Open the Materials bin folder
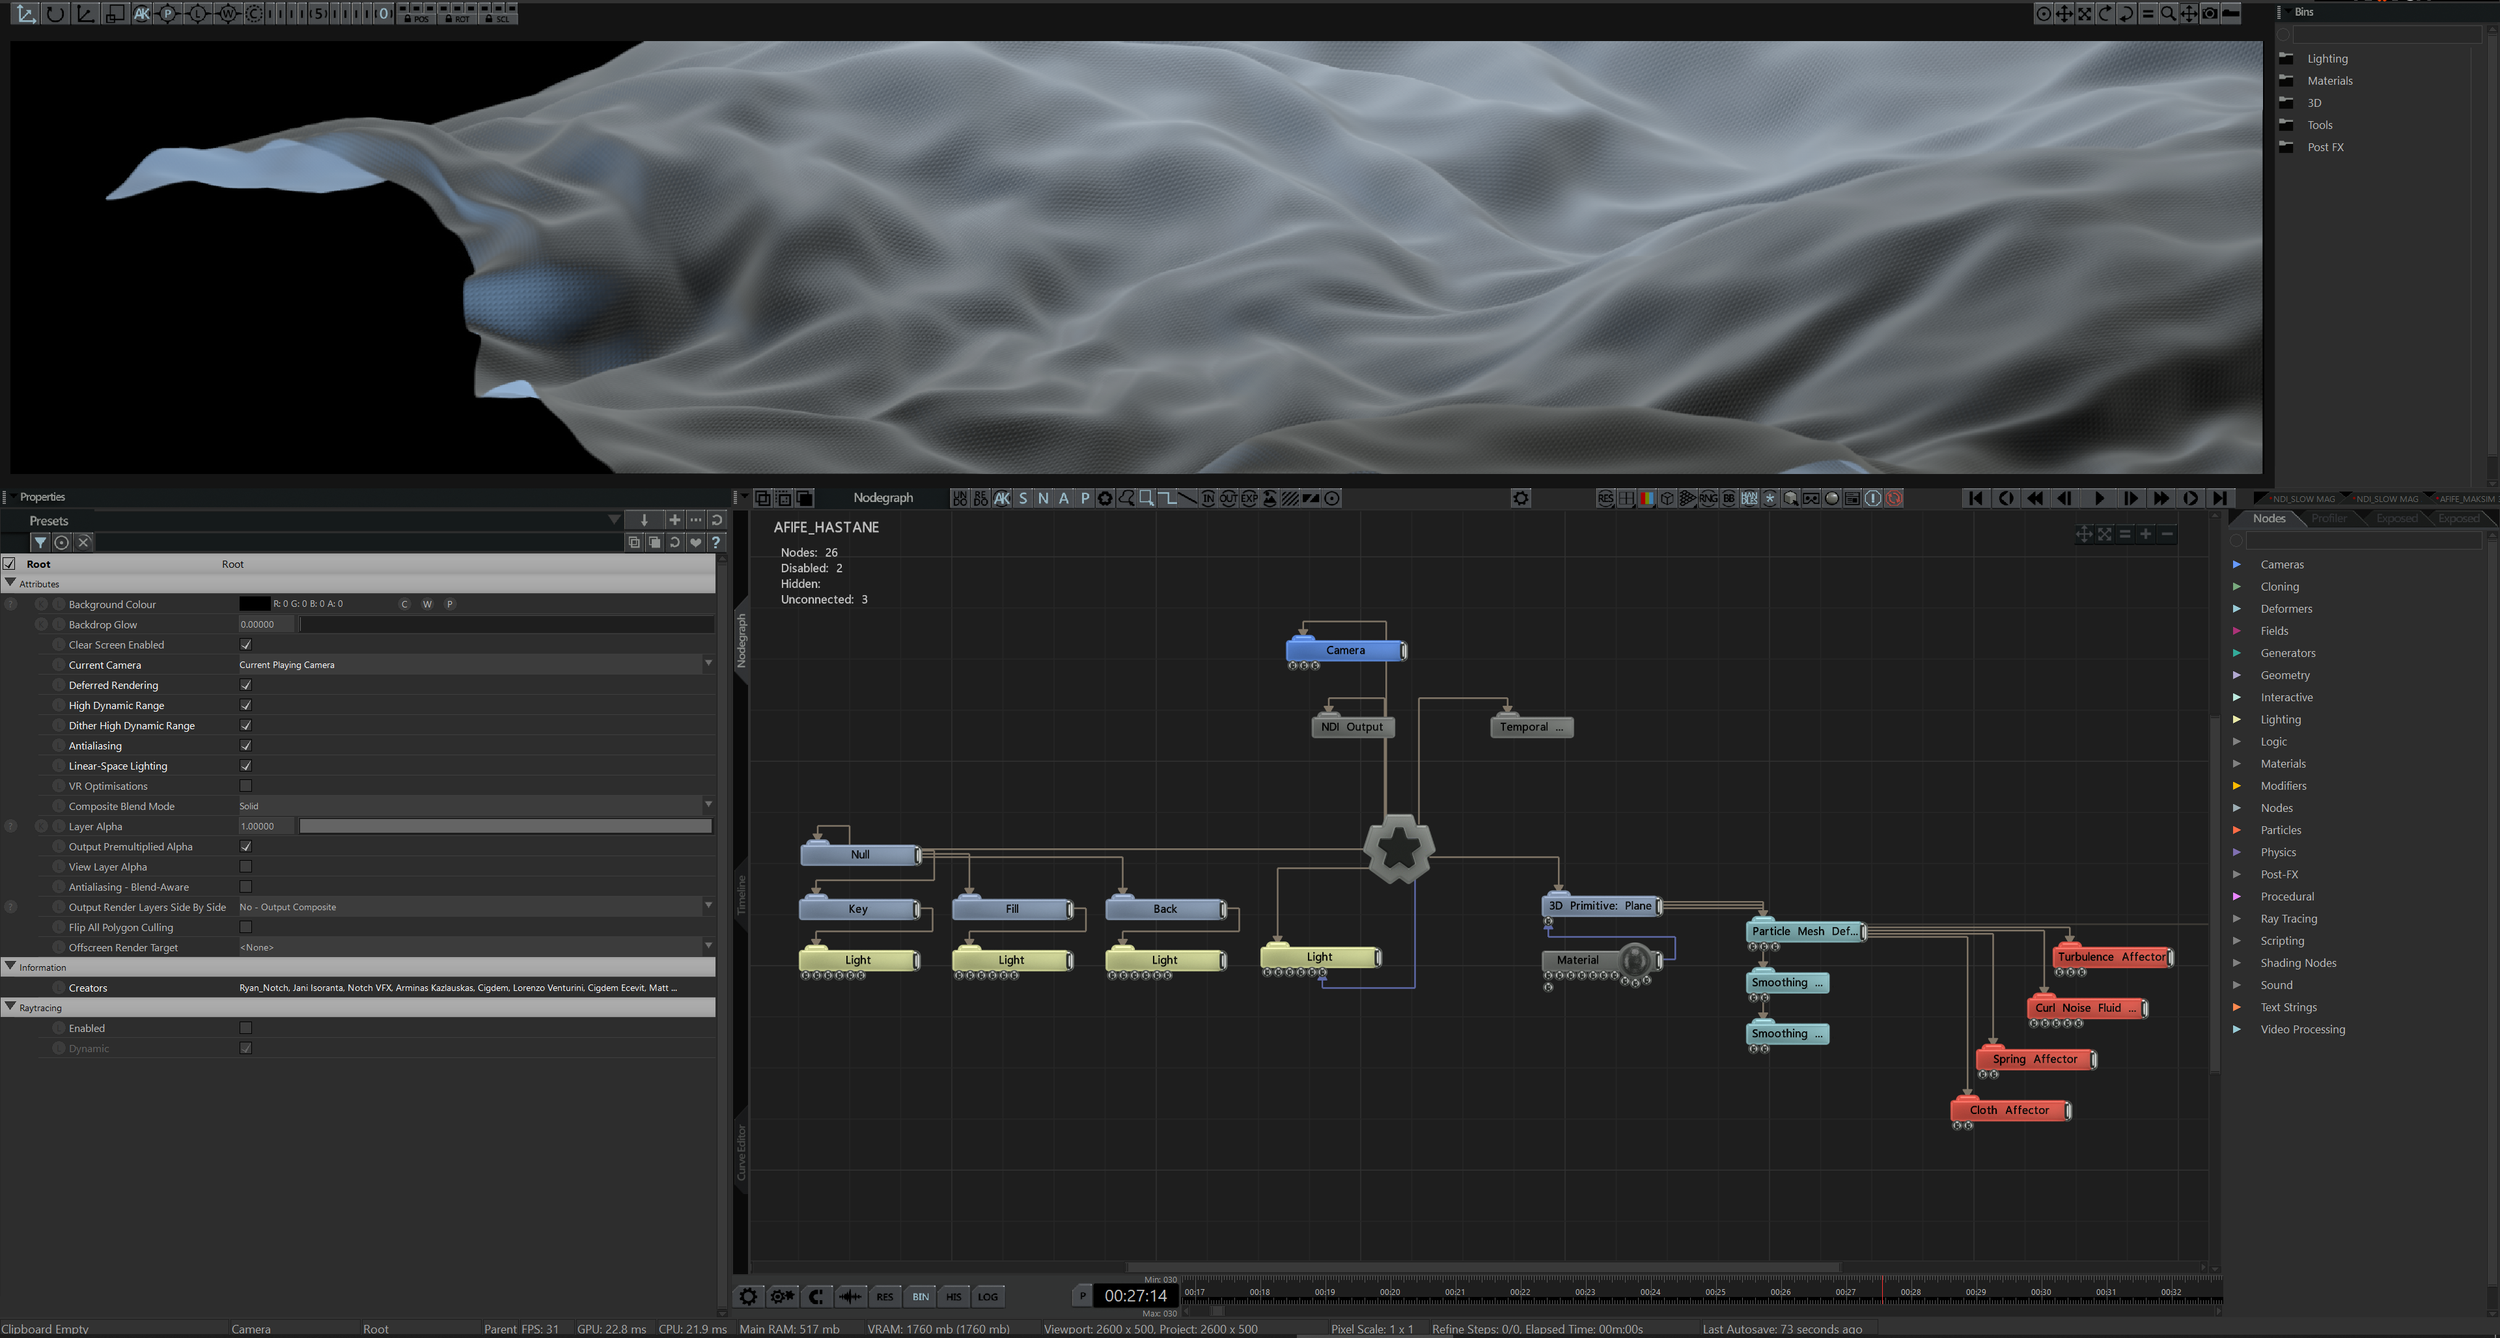 (2329, 81)
